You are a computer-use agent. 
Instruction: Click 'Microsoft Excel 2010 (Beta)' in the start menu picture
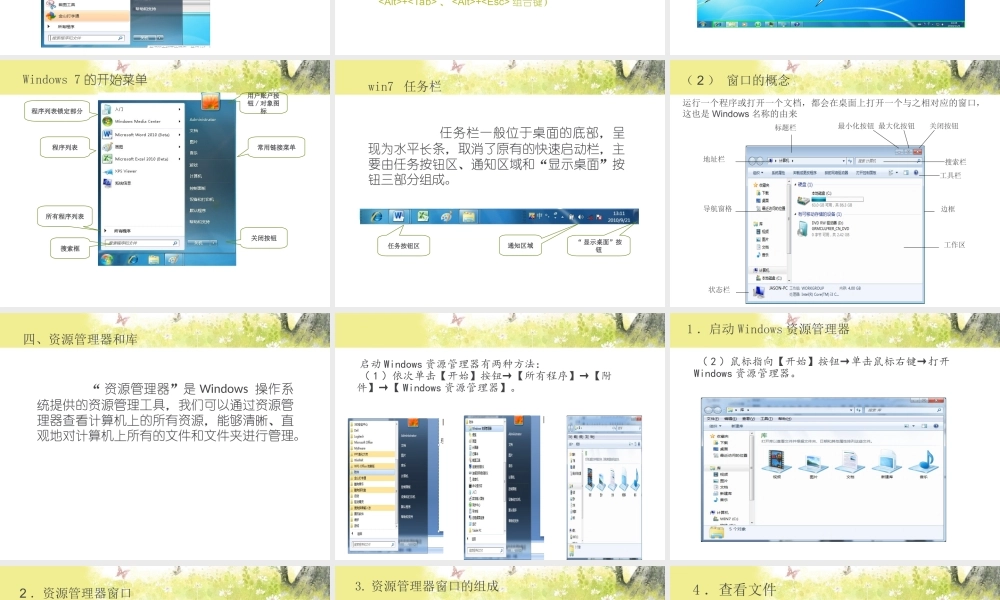pos(142,159)
